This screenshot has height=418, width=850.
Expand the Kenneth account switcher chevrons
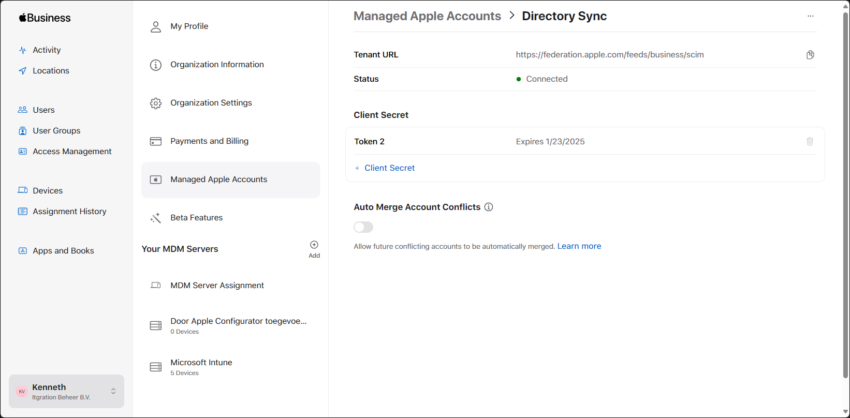pyautogui.click(x=113, y=391)
